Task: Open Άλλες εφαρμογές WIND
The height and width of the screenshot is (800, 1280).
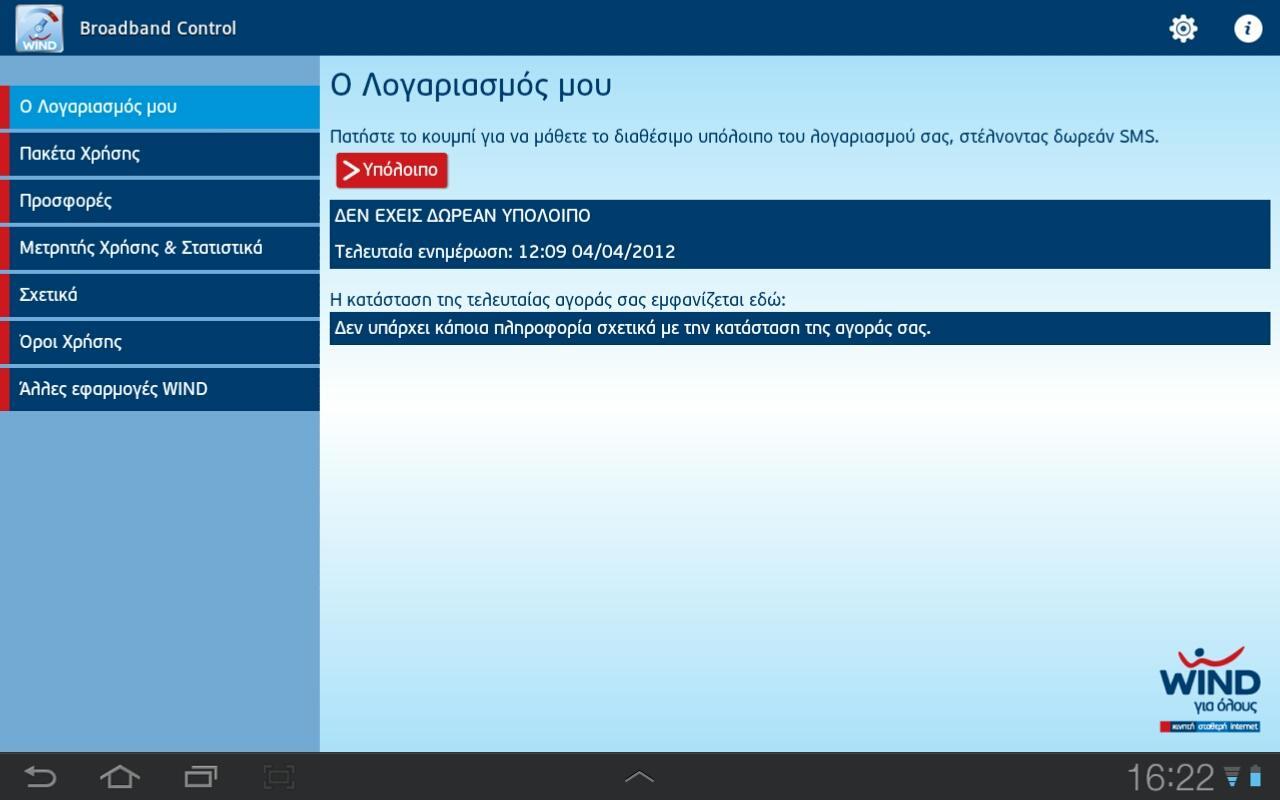Action: (160, 389)
